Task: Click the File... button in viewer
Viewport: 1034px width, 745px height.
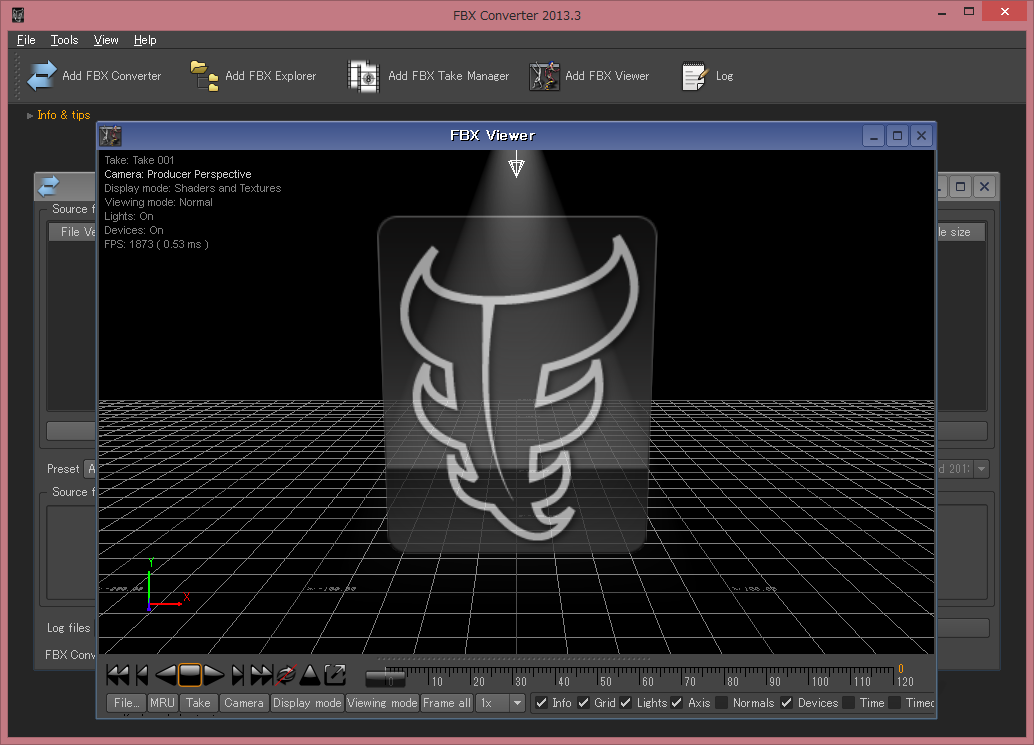Action: pos(126,703)
